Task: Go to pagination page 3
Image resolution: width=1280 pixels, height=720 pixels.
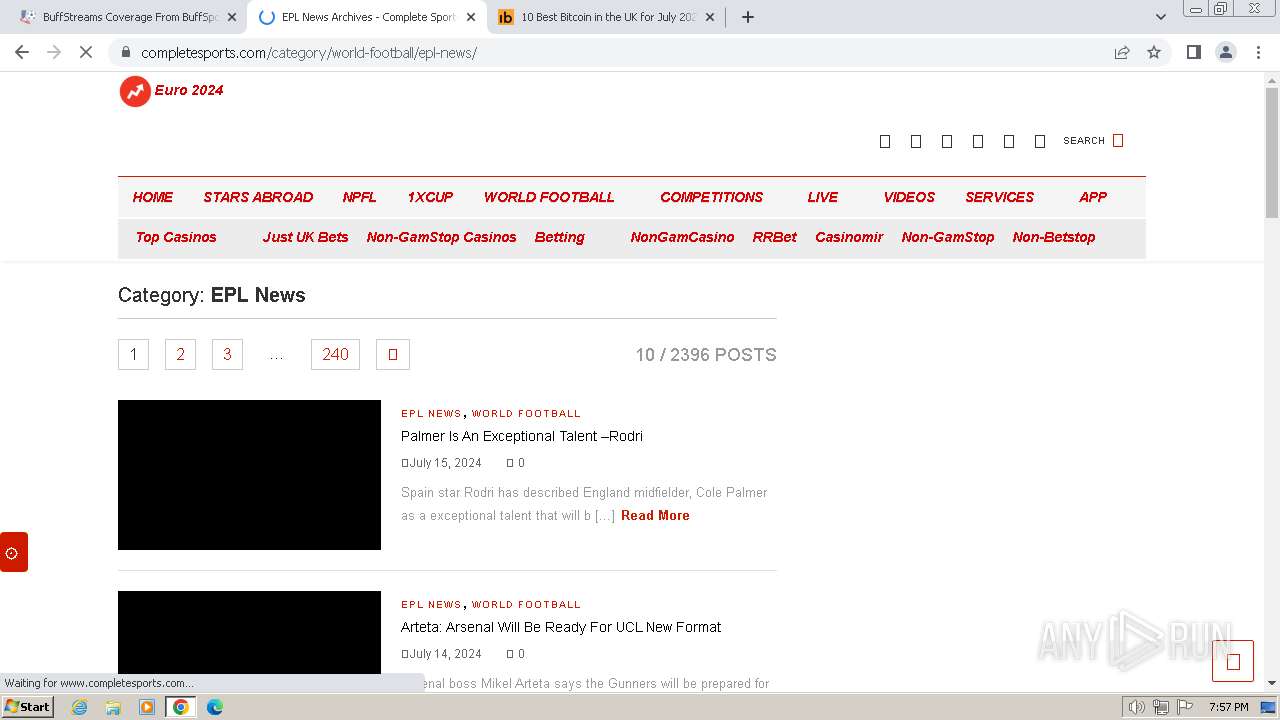Action: (x=227, y=354)
